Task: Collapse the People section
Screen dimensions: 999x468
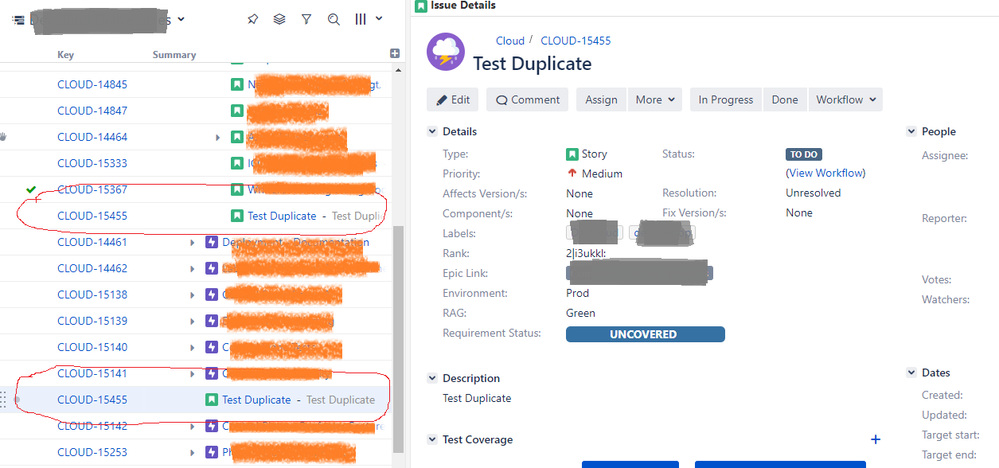Action: point(911,132)
